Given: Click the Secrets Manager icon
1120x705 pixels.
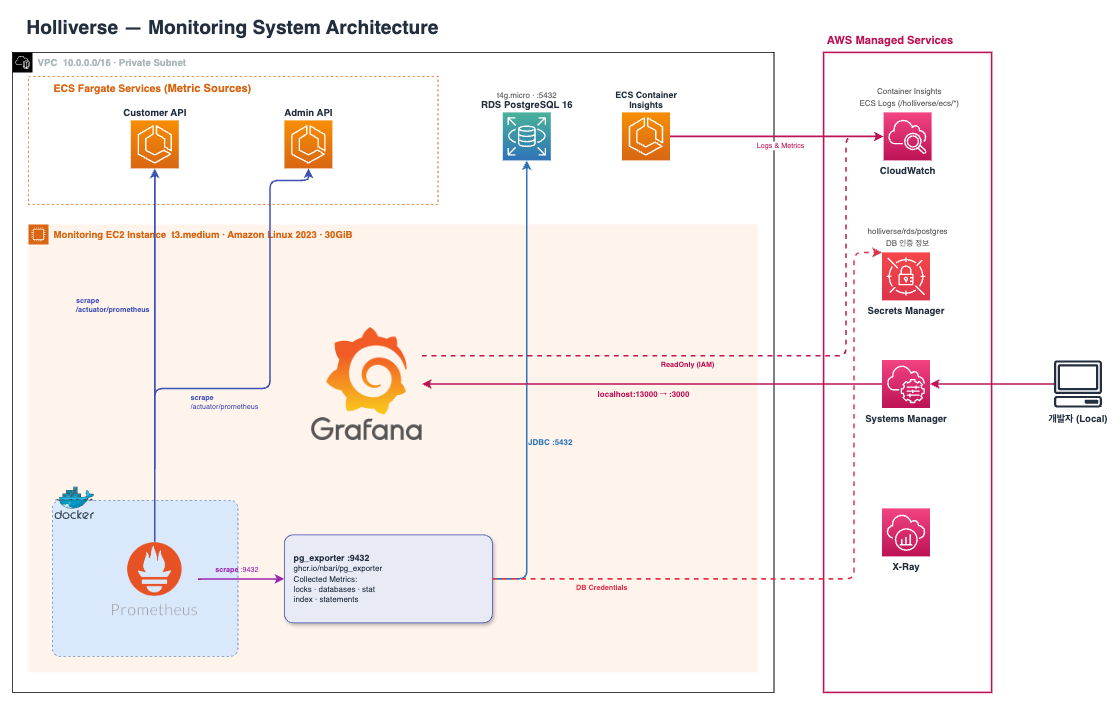Looking at the screenshot, I should coord(906,276).
